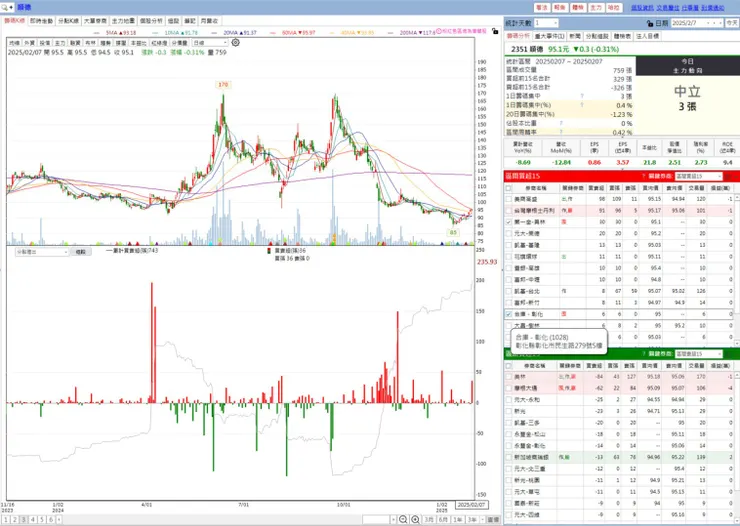The width and height of the screenshot is (740, 526).
Task: Check the 凱基-基隆 row checkbox
Action: pos(508,245)
